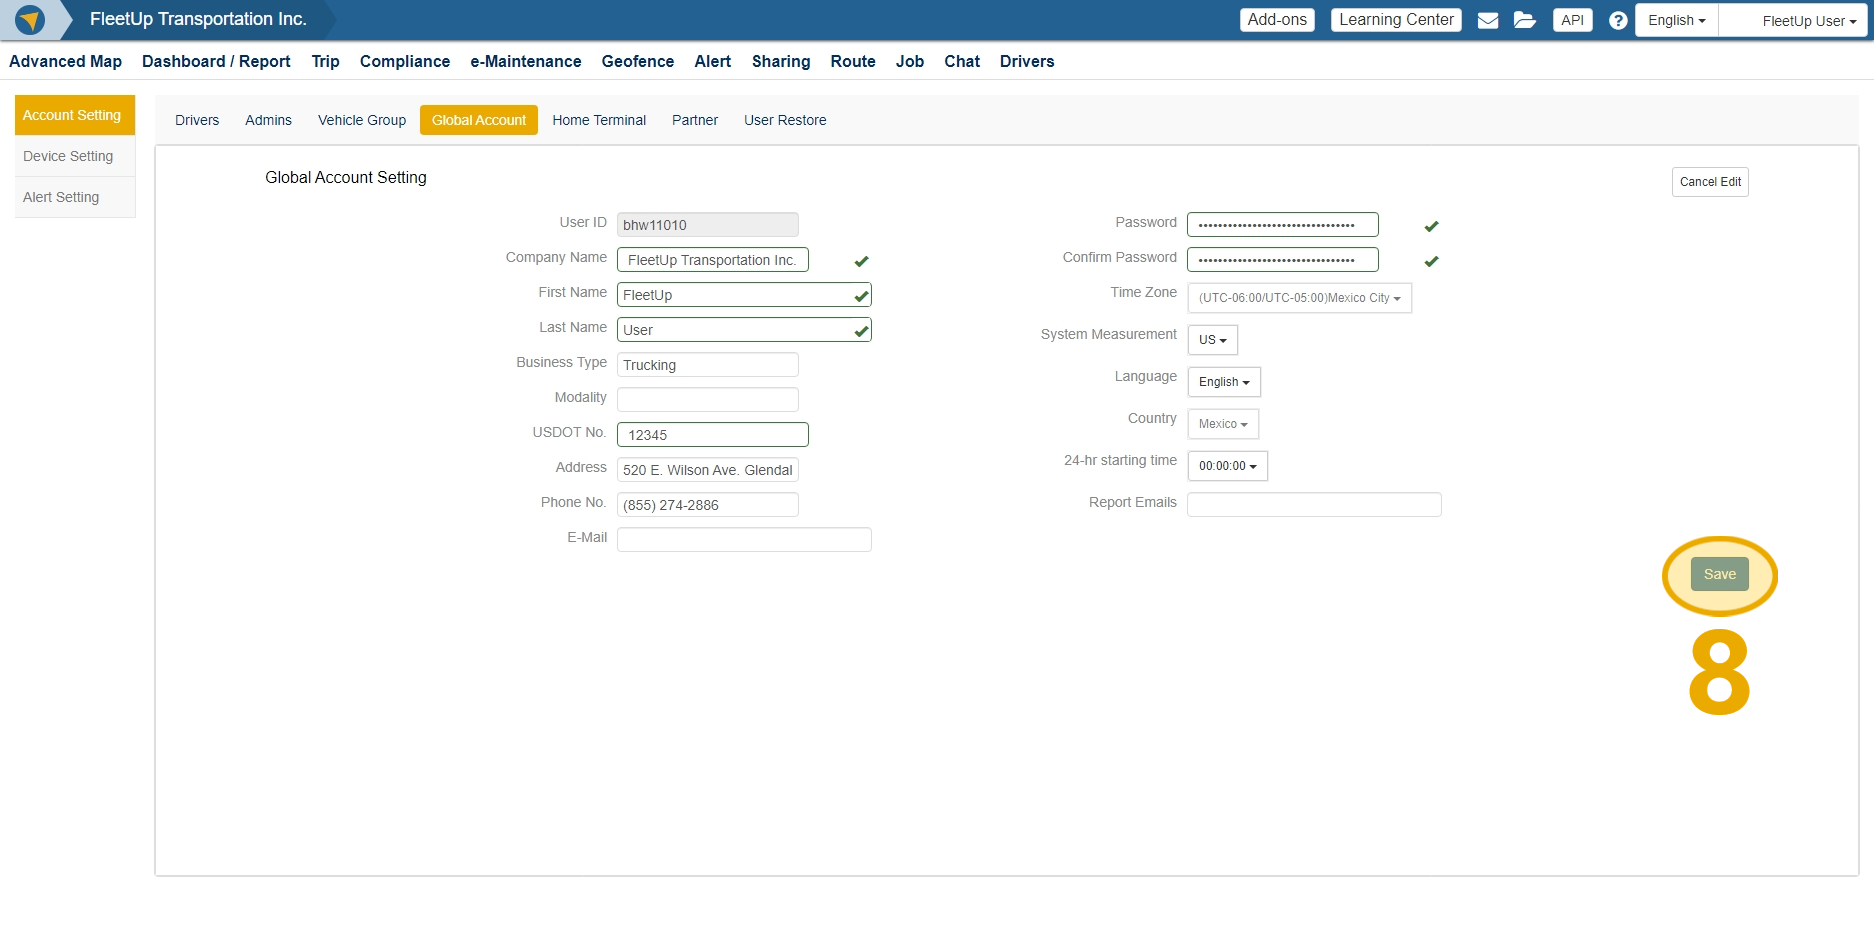
Task: Open the System Measurement US dropdown
Action: click(x=1212, y=340)
